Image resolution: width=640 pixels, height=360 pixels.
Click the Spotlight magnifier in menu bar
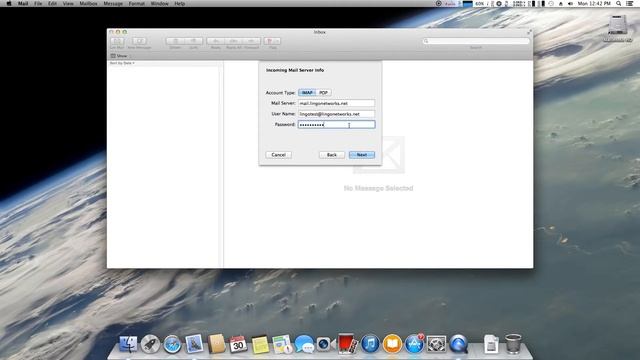coord(619,3)
